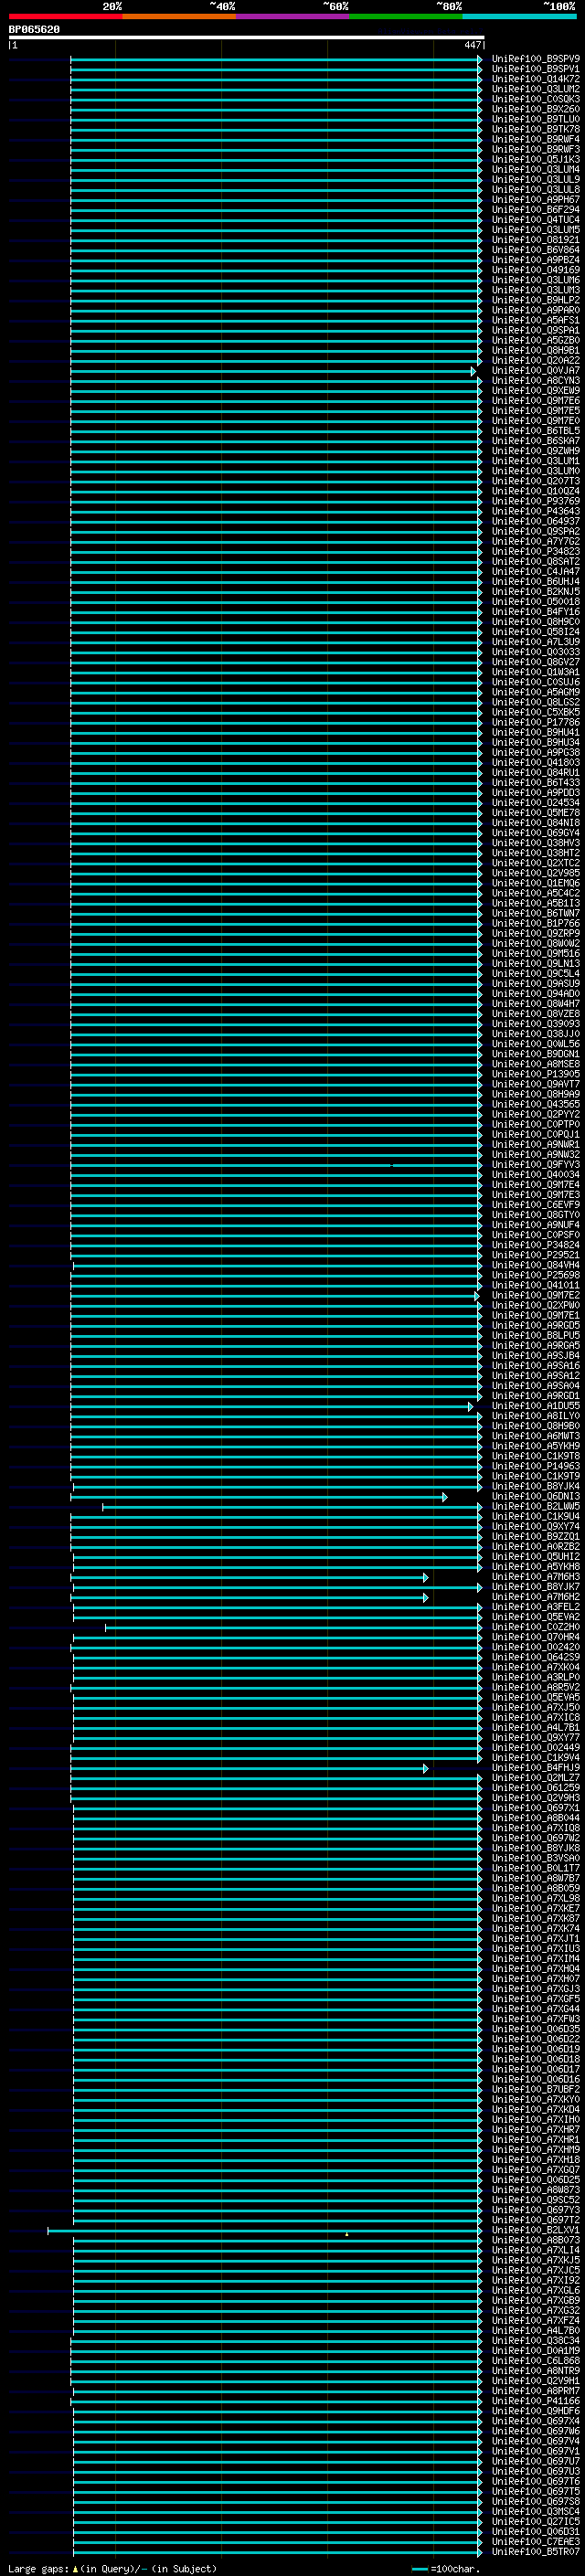Click the alignment end arrow for Q0VJA7
The width and height of the screenshot is (585, 2576).
[473, 371]
